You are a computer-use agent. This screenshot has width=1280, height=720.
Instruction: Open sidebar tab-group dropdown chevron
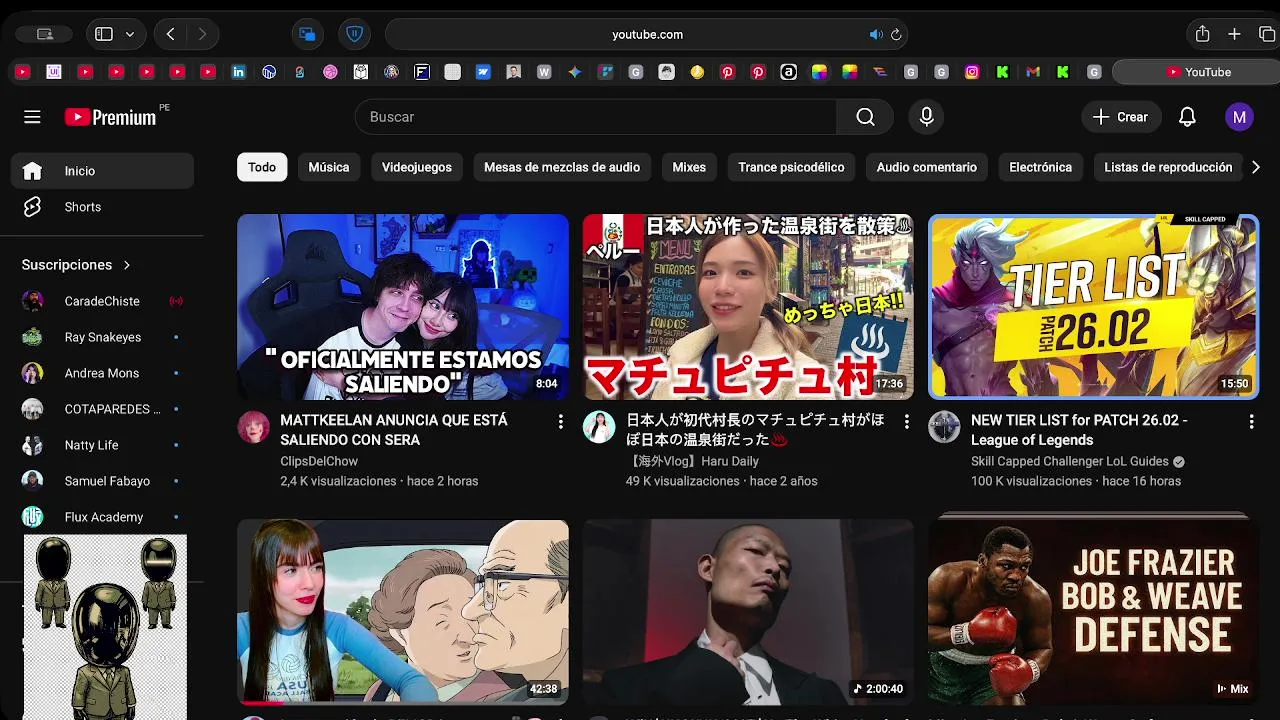pos(130,34)
